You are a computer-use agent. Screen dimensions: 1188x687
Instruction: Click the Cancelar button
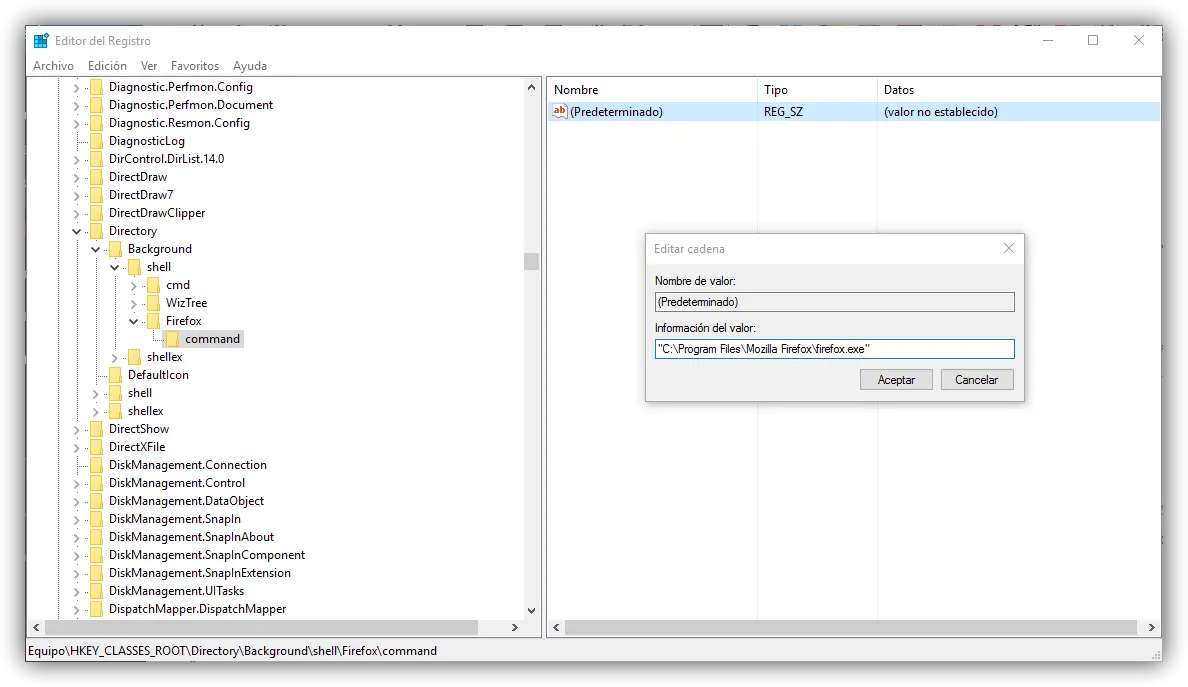(977, 379)
